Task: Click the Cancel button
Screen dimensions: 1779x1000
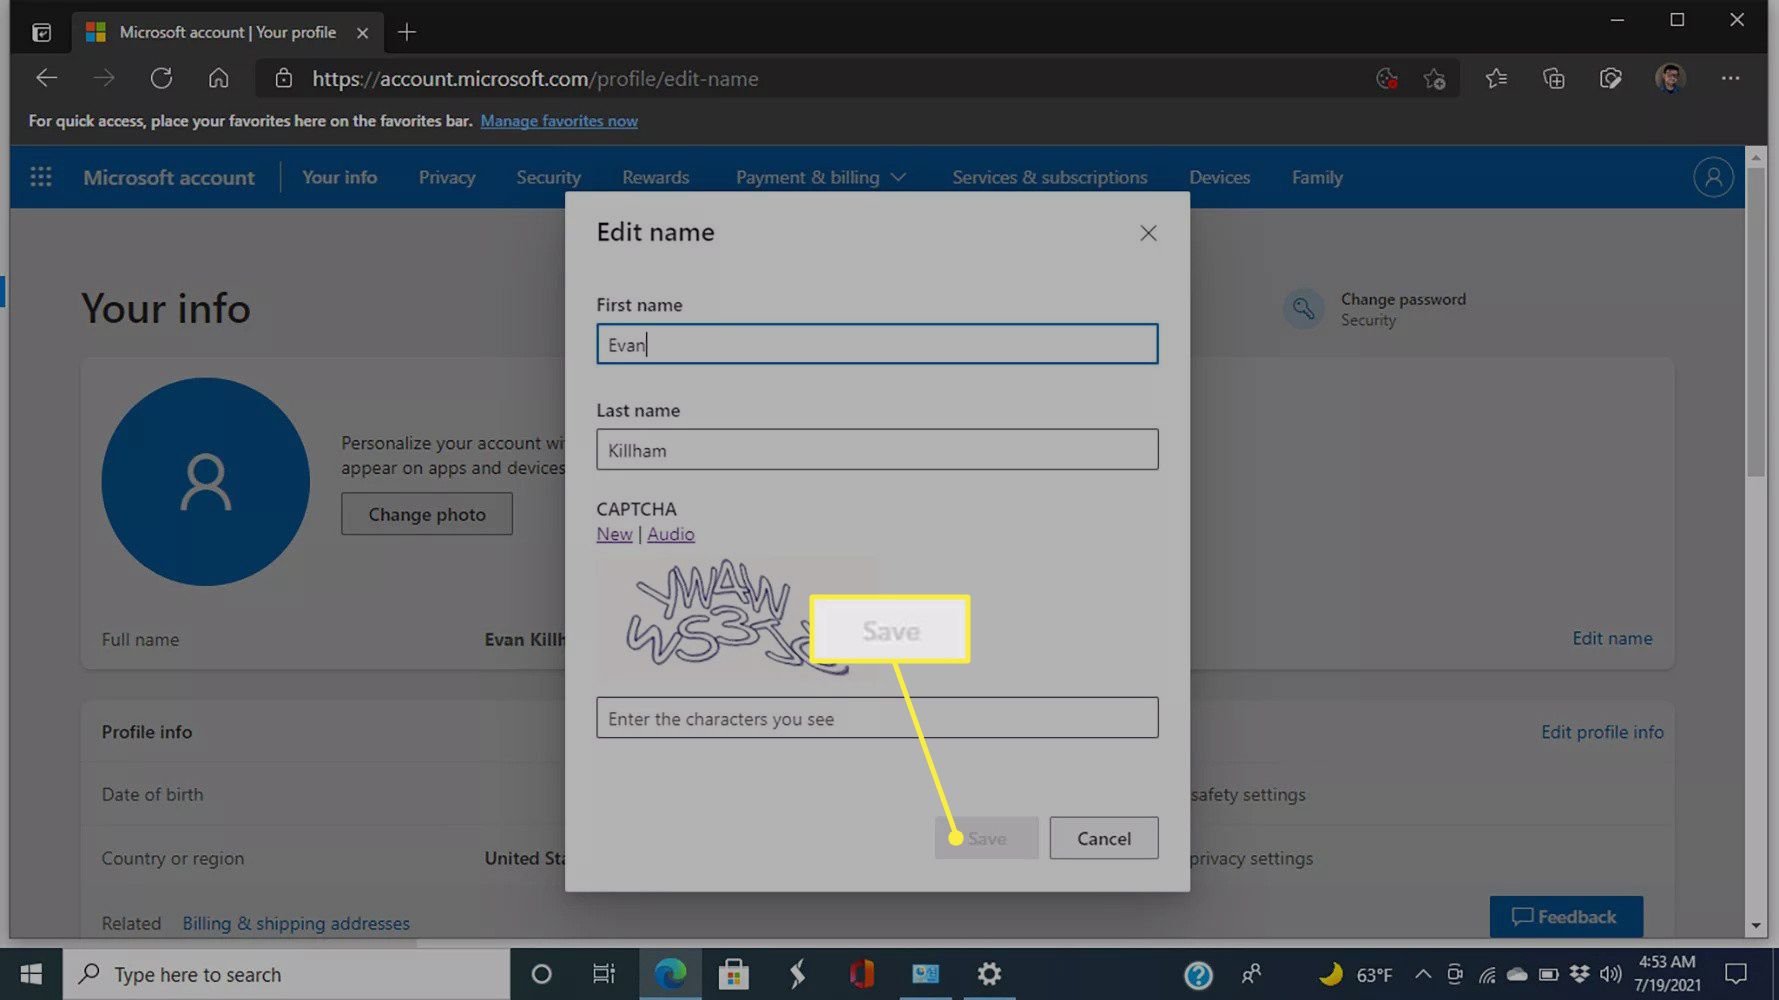Action: tap(1104, 838)
